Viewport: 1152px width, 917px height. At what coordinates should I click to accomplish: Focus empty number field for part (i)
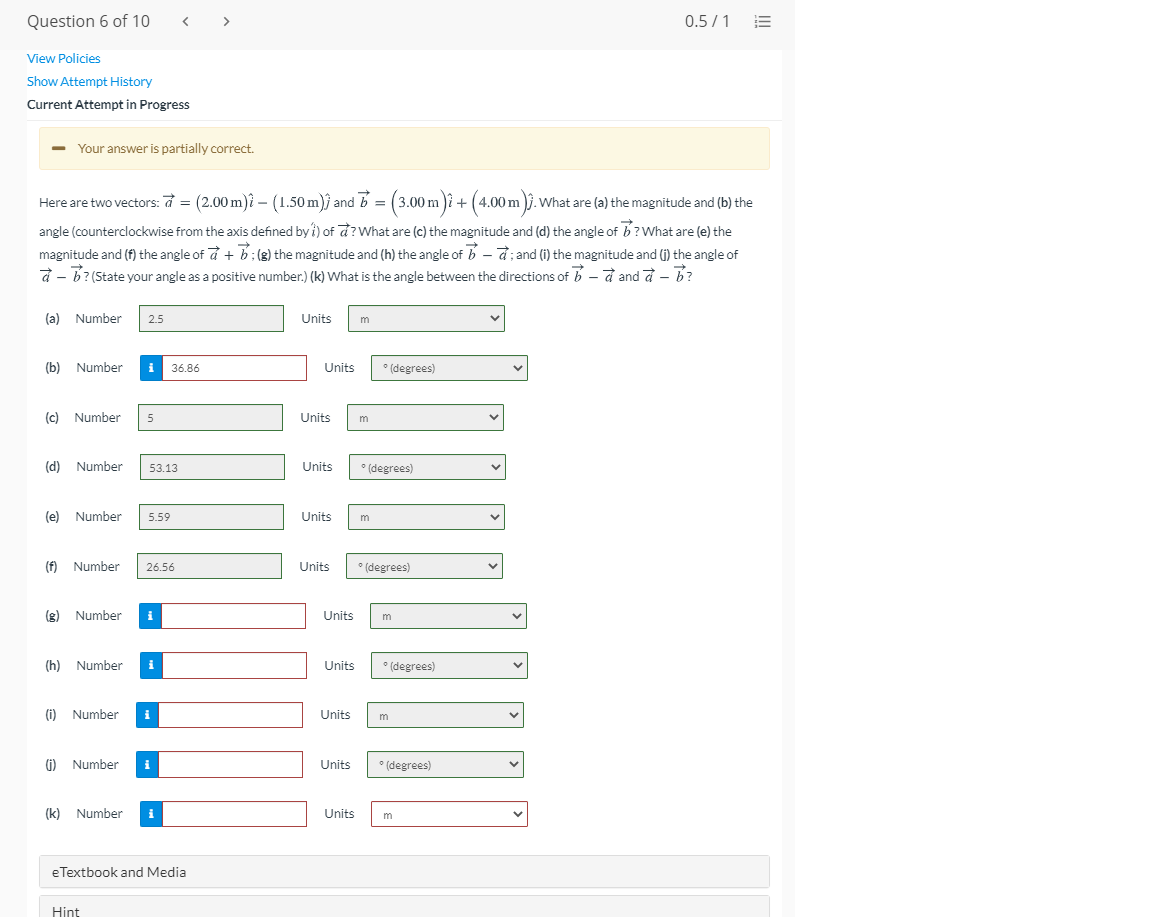231,715
